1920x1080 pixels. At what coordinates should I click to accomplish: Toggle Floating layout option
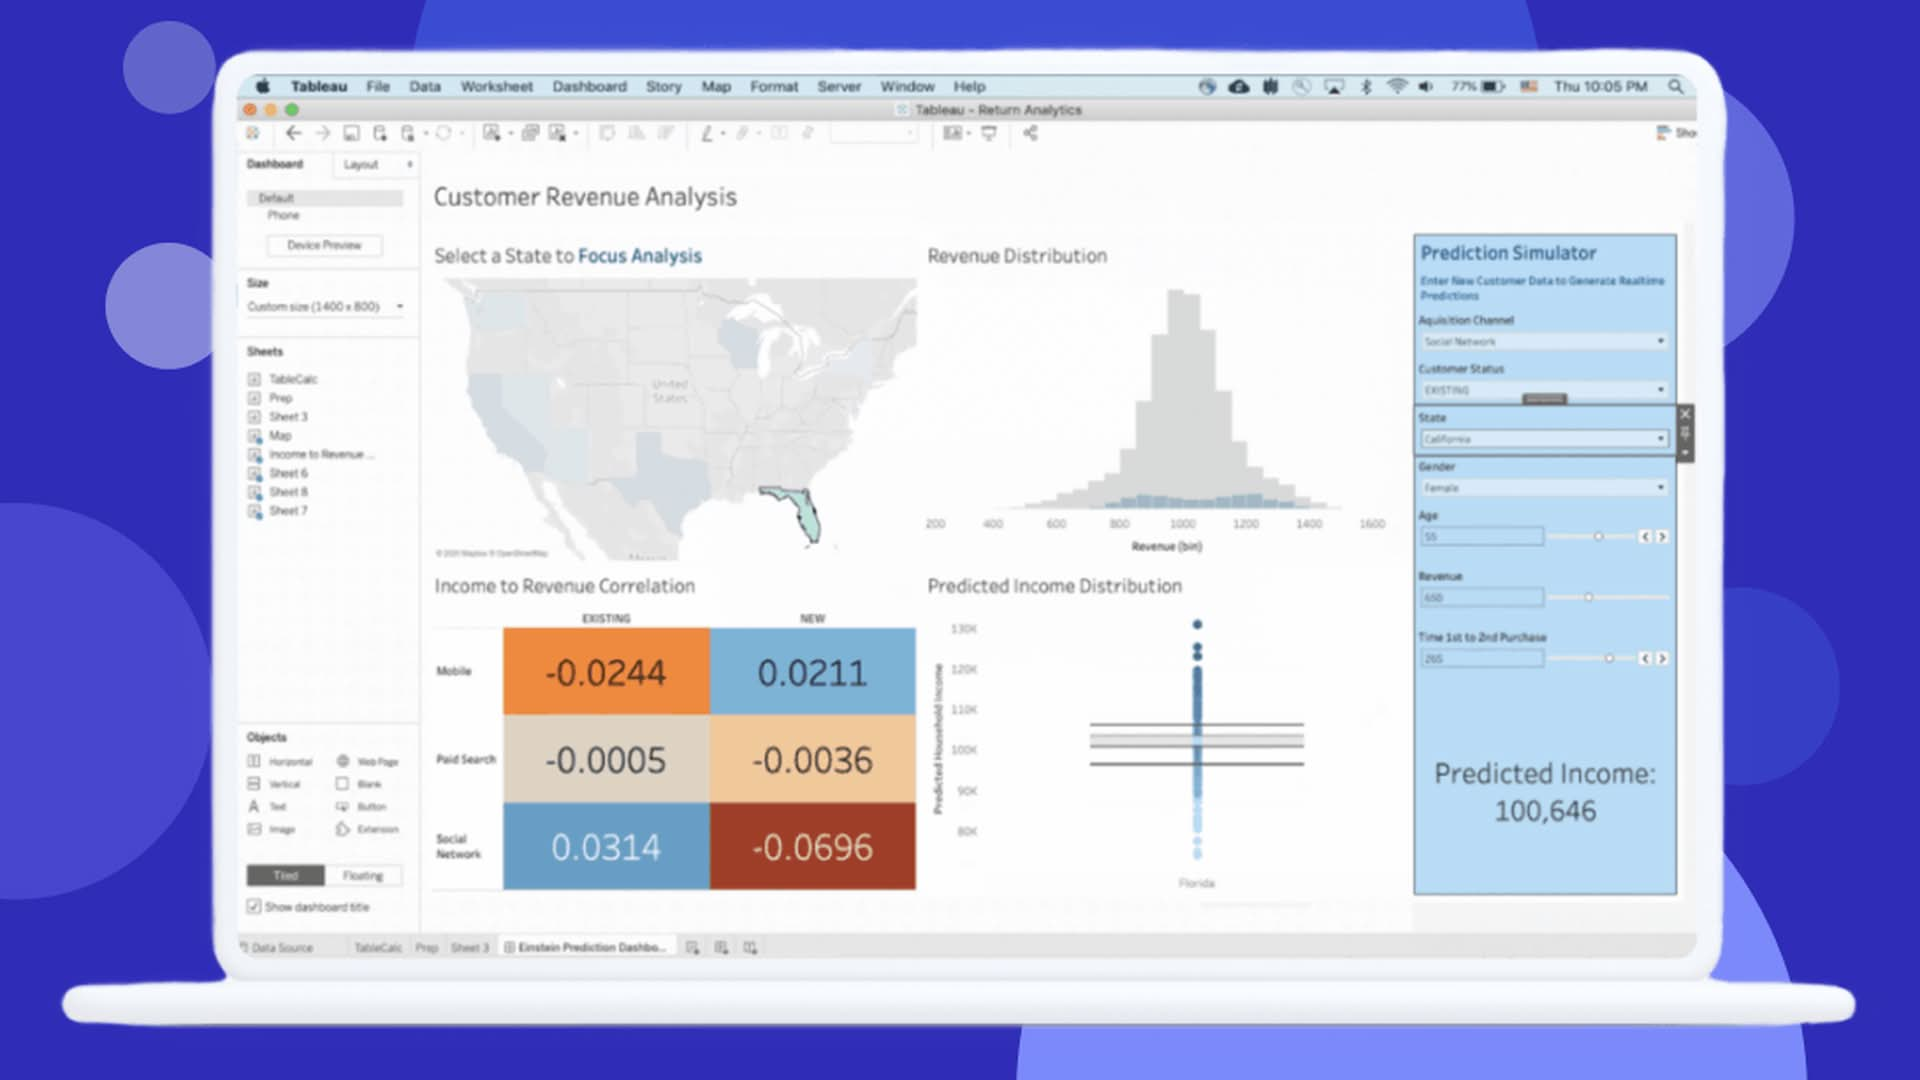364,876
